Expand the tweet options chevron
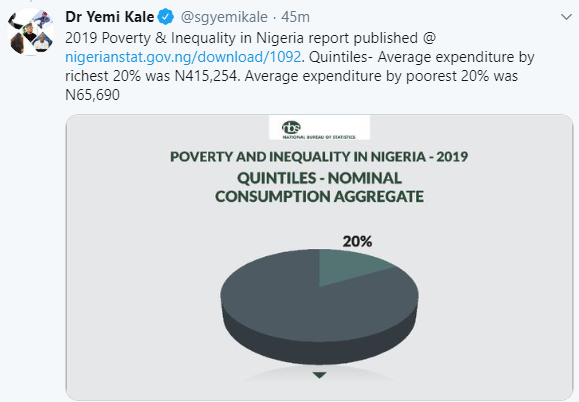The height and width of the screenshot is (402, 579). (566, 17)
